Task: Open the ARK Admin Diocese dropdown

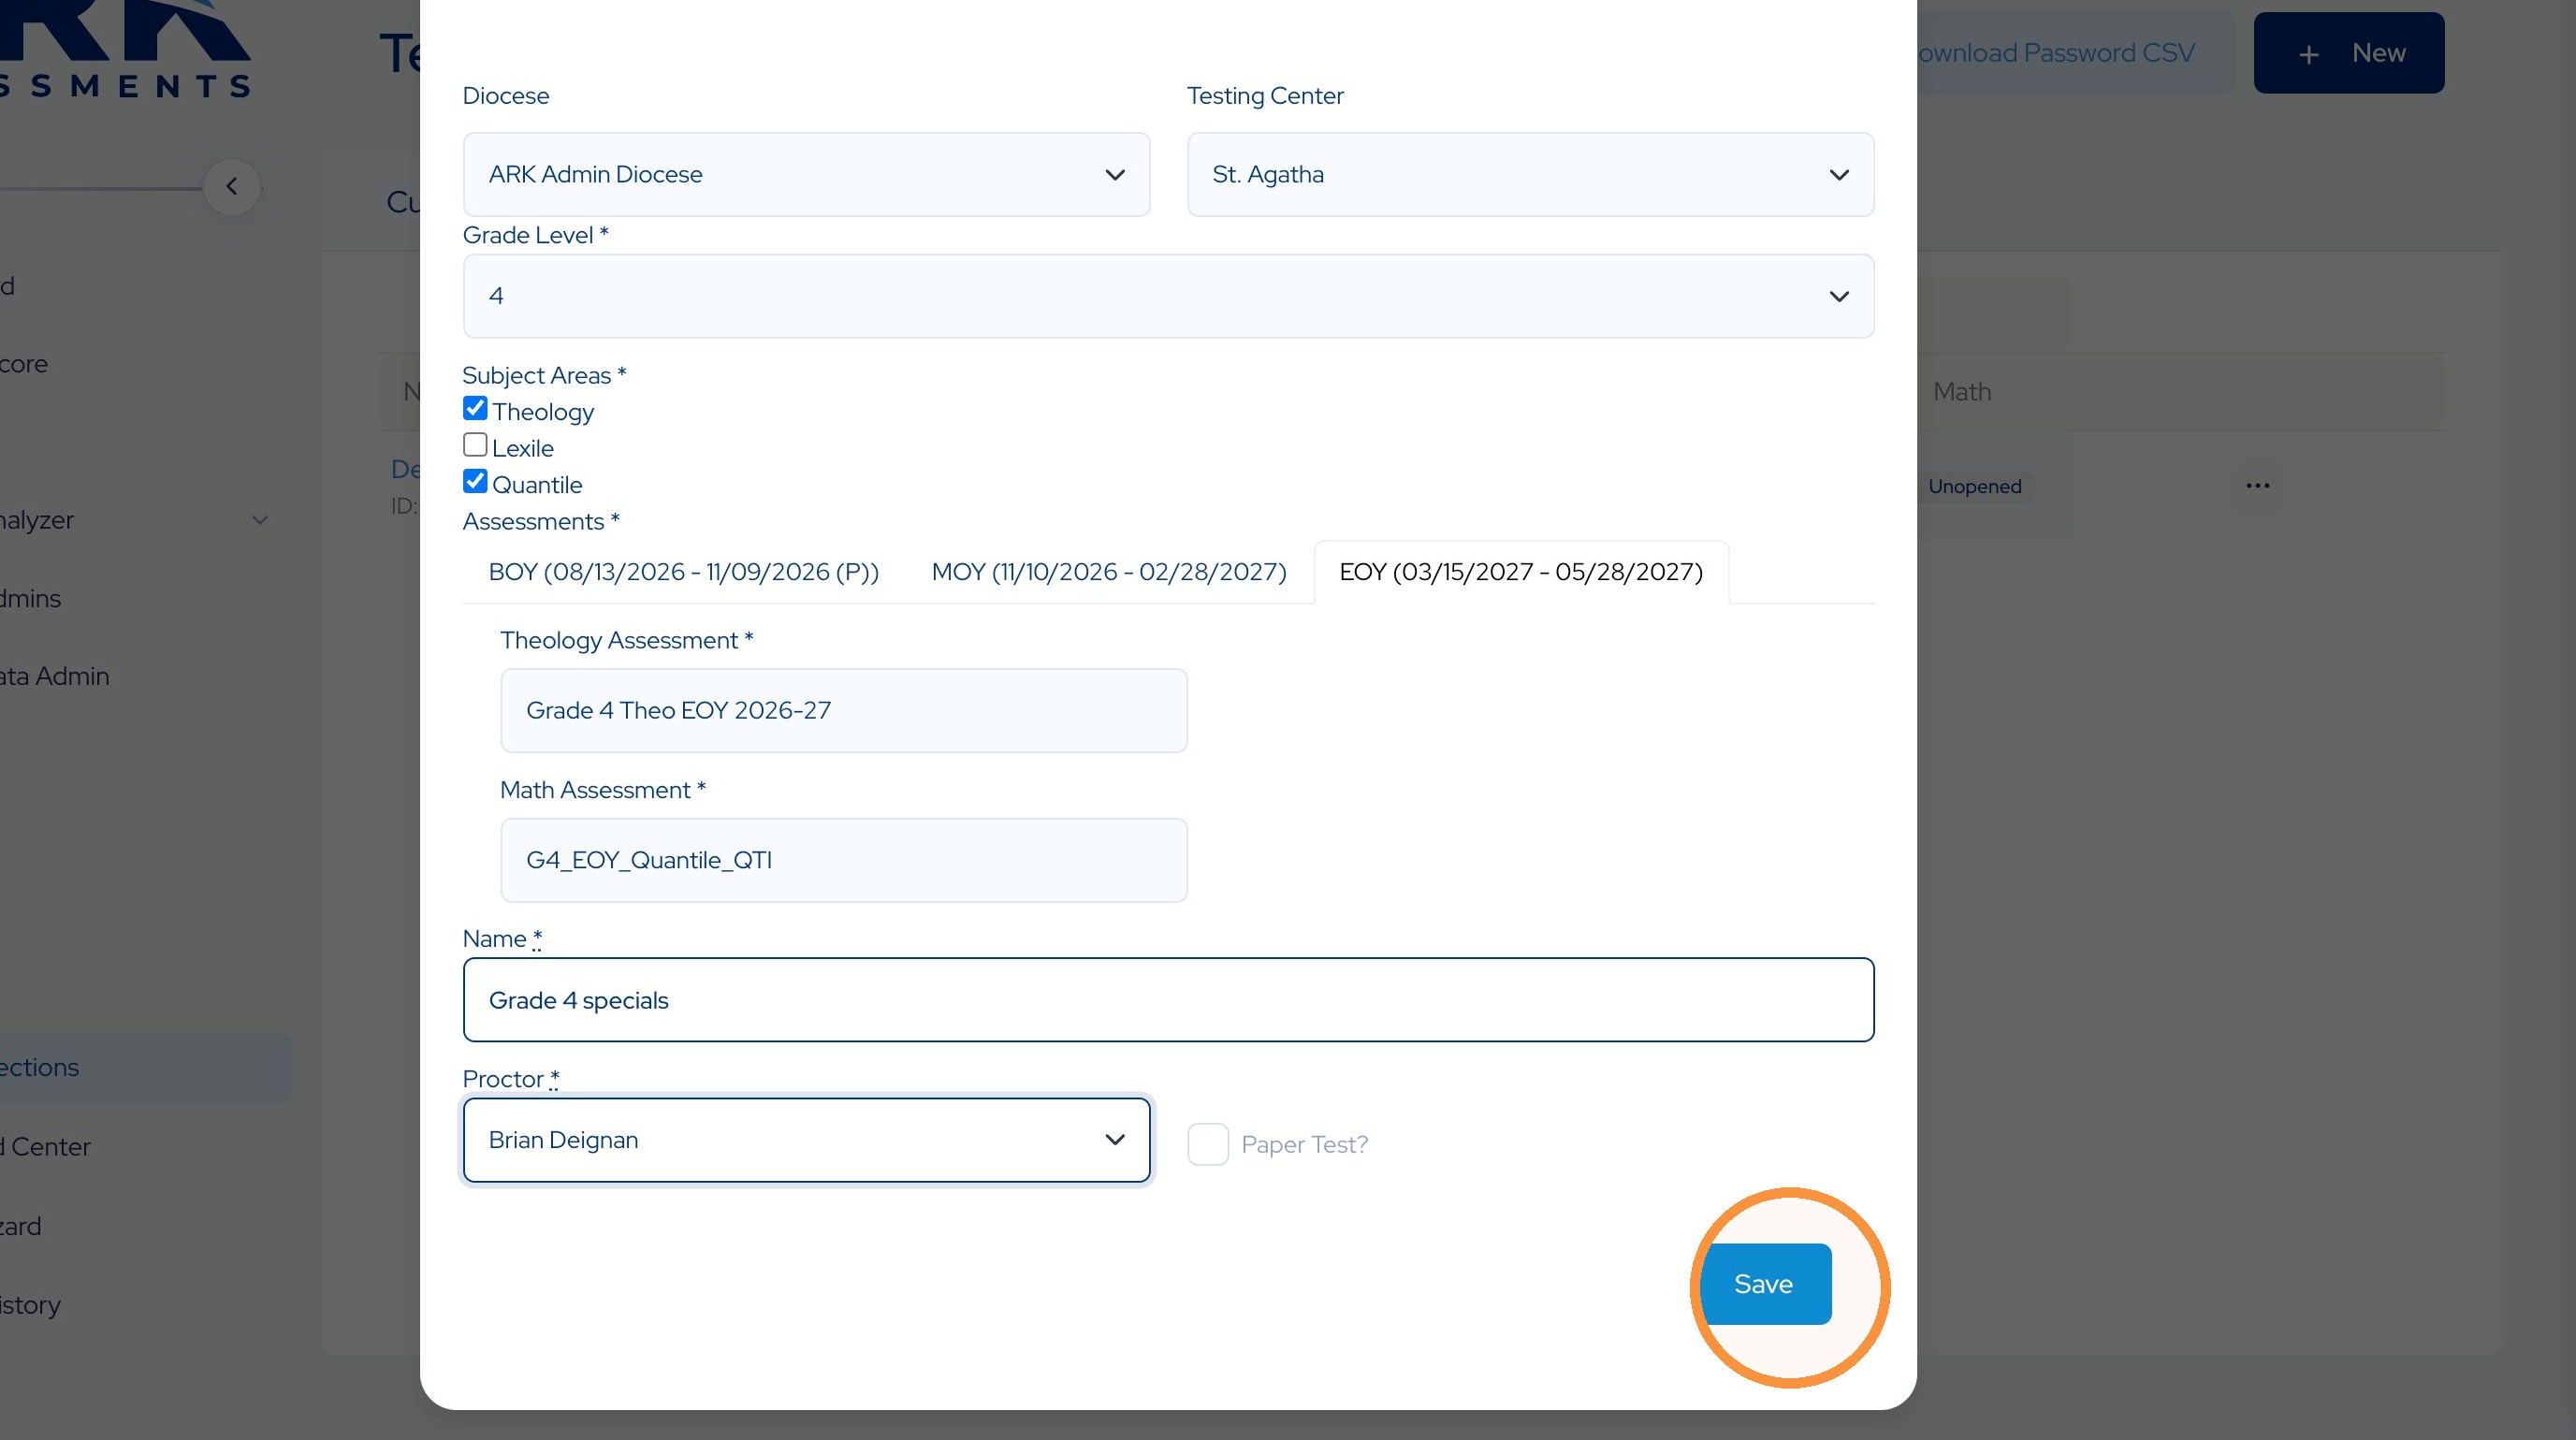Action: [806, 175]
